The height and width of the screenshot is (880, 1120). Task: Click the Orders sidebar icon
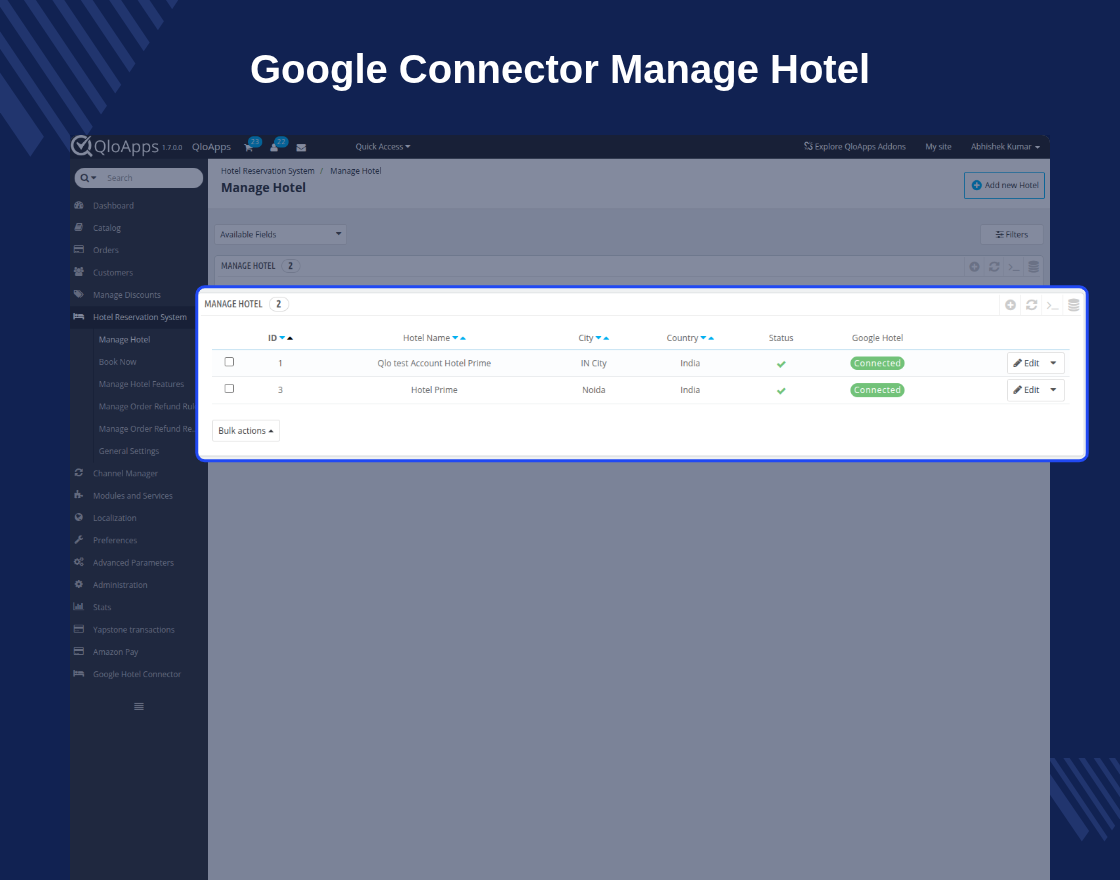79,249
